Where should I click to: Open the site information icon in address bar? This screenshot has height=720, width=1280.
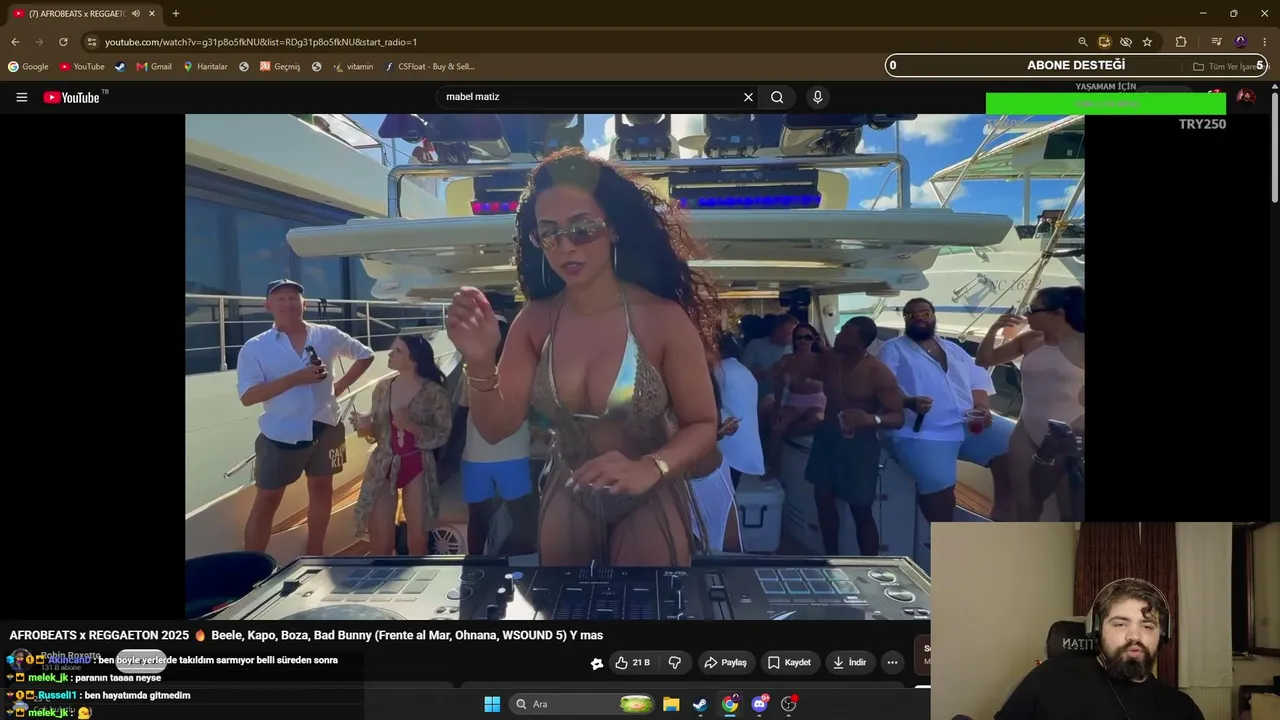tap(91, 42)
